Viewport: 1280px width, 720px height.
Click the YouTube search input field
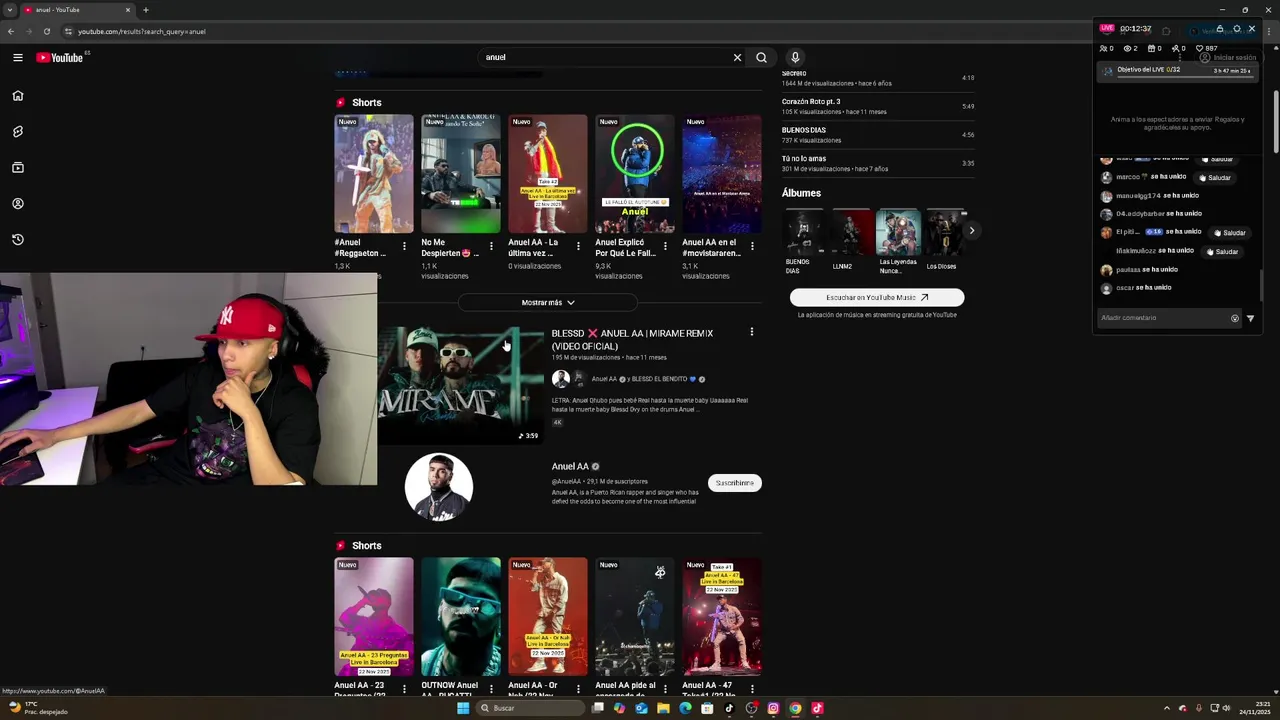pos(605,57)
